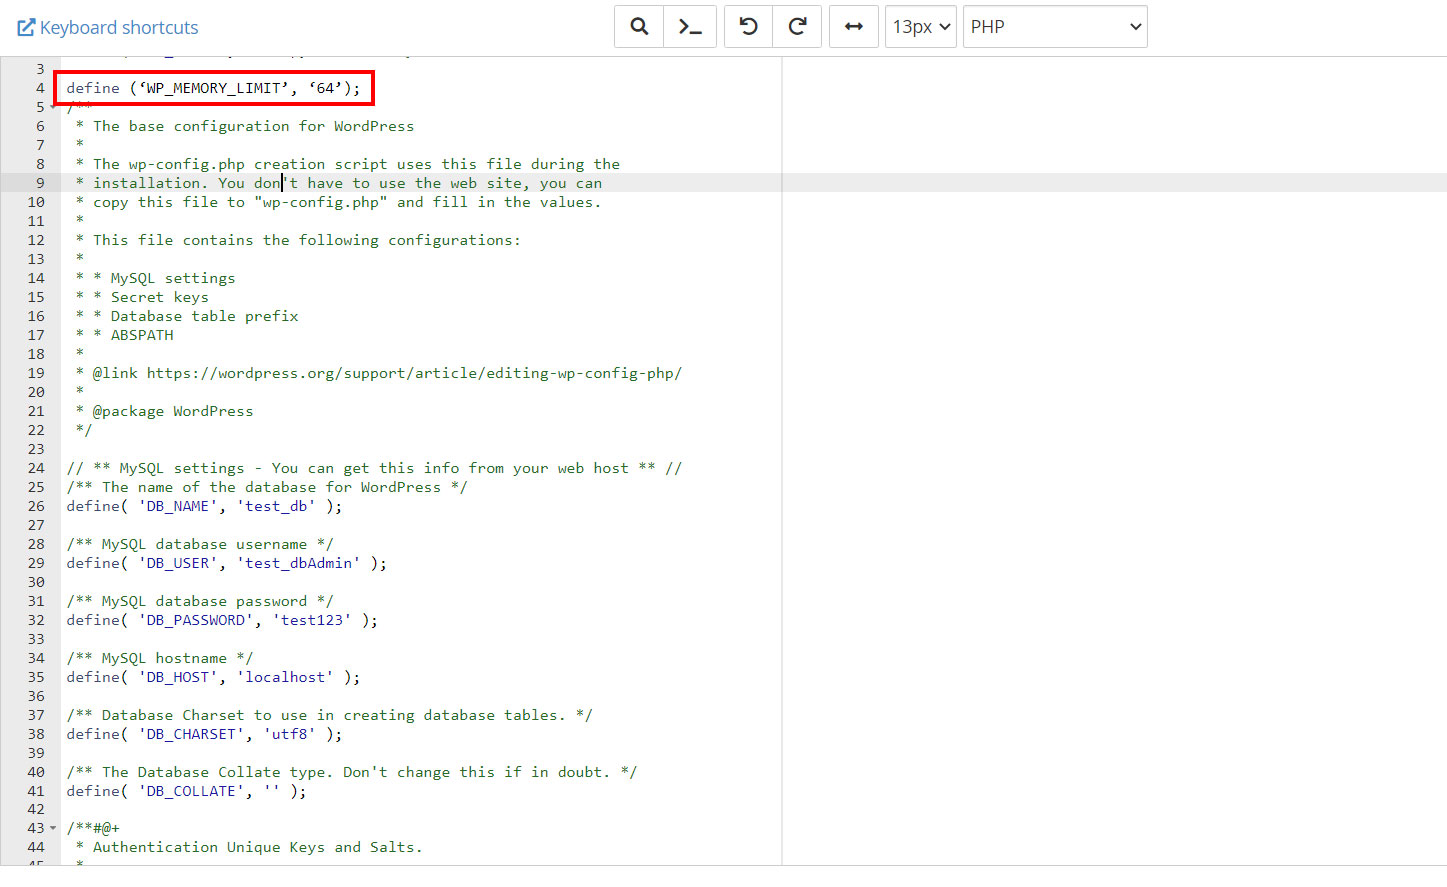
Task: Click the 'MySQL database username' comment
Action: tap(200, 544)
